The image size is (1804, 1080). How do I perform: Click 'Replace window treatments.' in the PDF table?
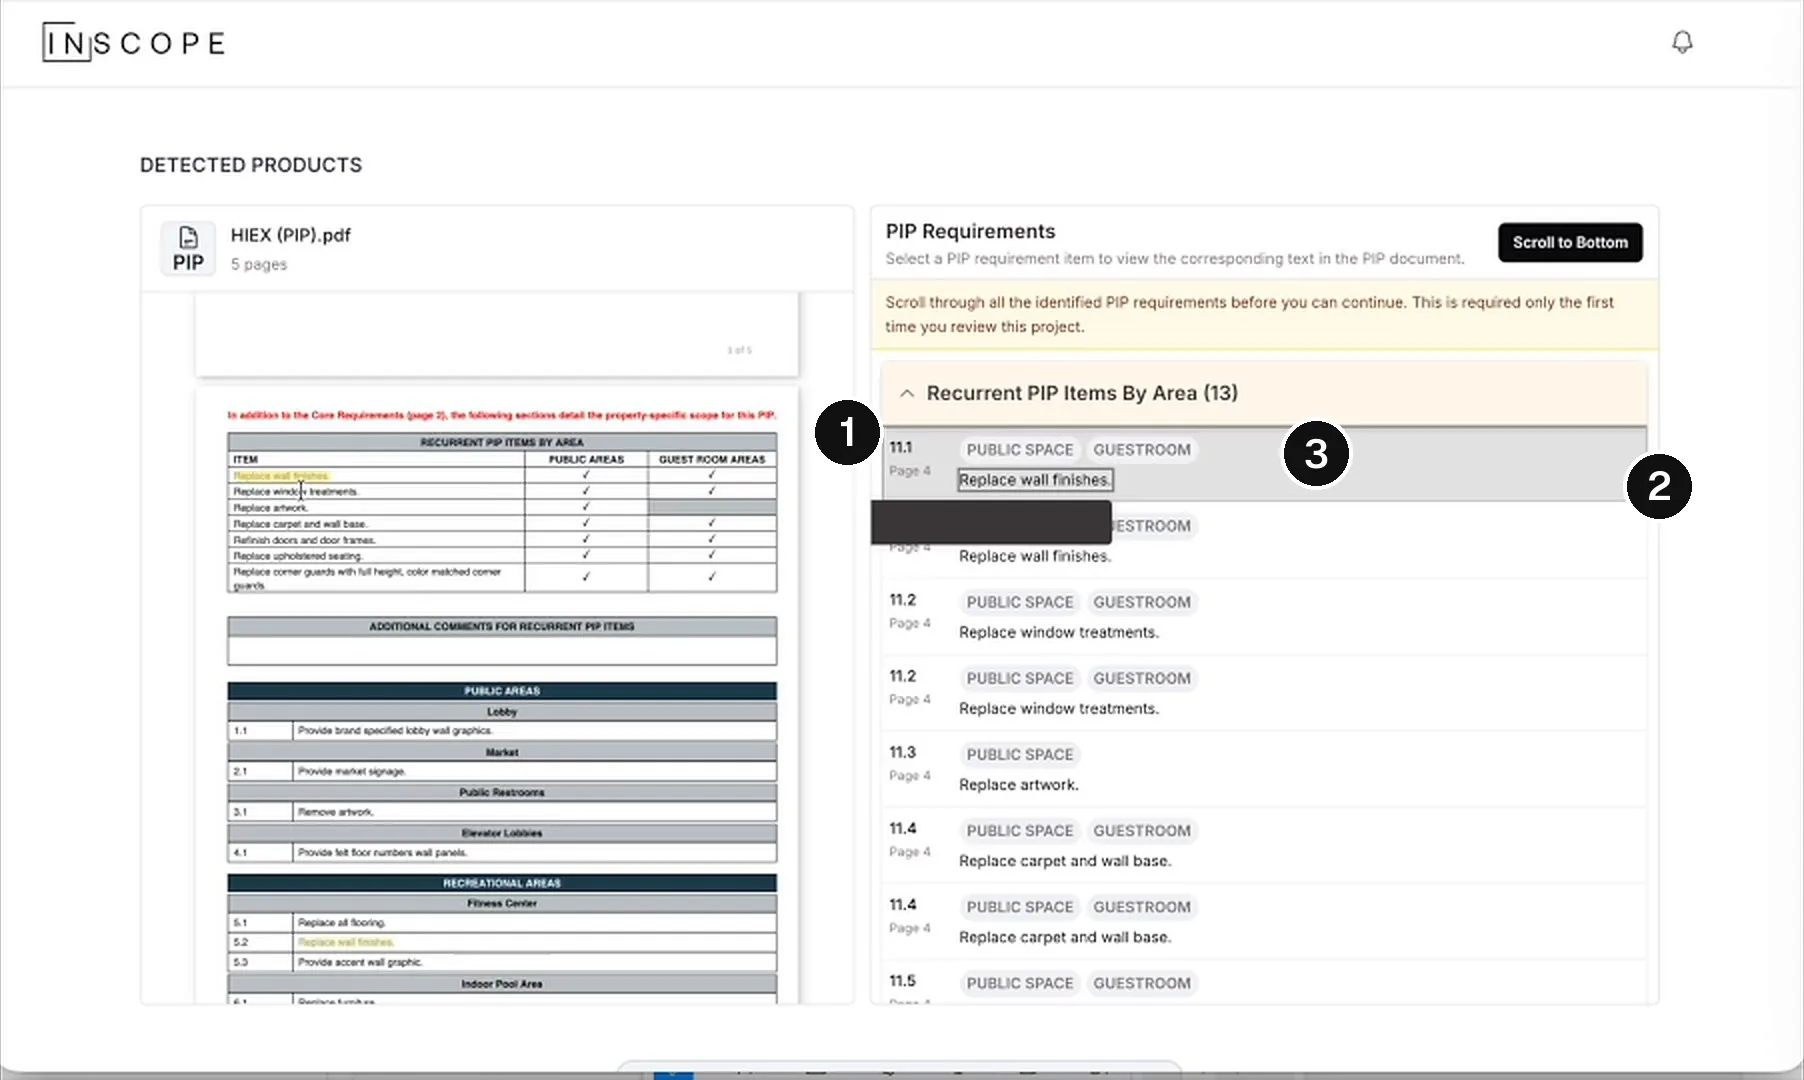click(x=296, y=492)
